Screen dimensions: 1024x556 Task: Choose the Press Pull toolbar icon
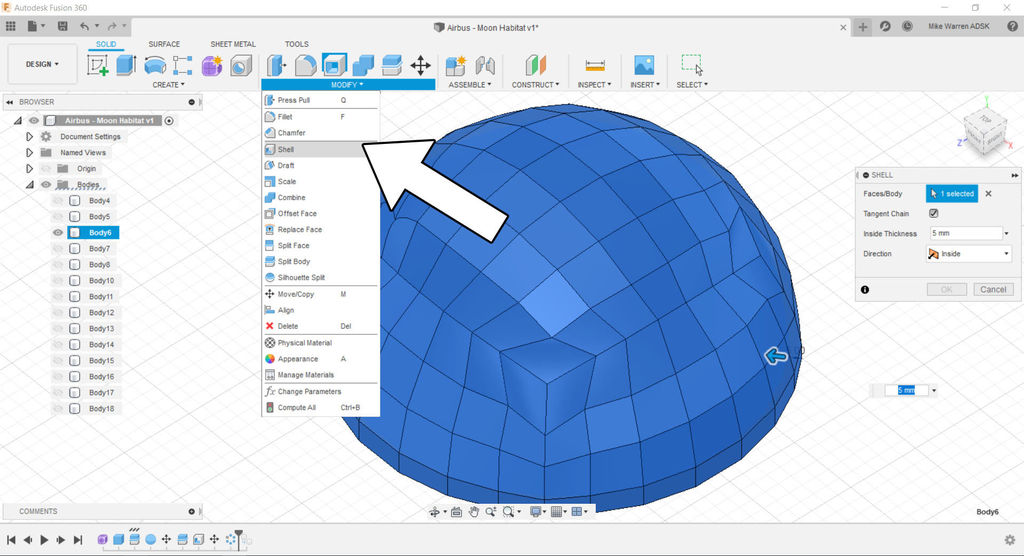[x=276, y=65]
